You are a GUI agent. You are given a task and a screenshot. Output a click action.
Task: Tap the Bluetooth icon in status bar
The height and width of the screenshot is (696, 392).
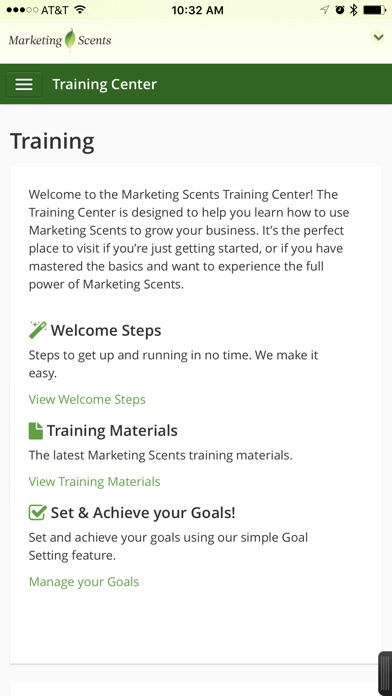point(353,10)
